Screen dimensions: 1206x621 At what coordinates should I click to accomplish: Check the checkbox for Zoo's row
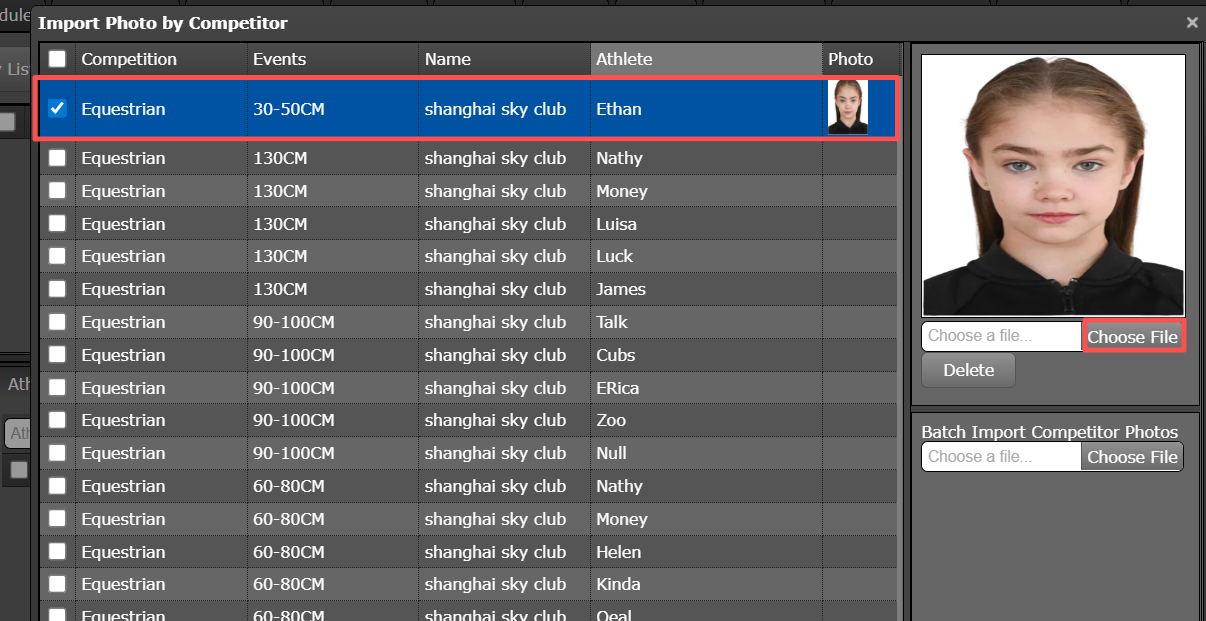57,420
